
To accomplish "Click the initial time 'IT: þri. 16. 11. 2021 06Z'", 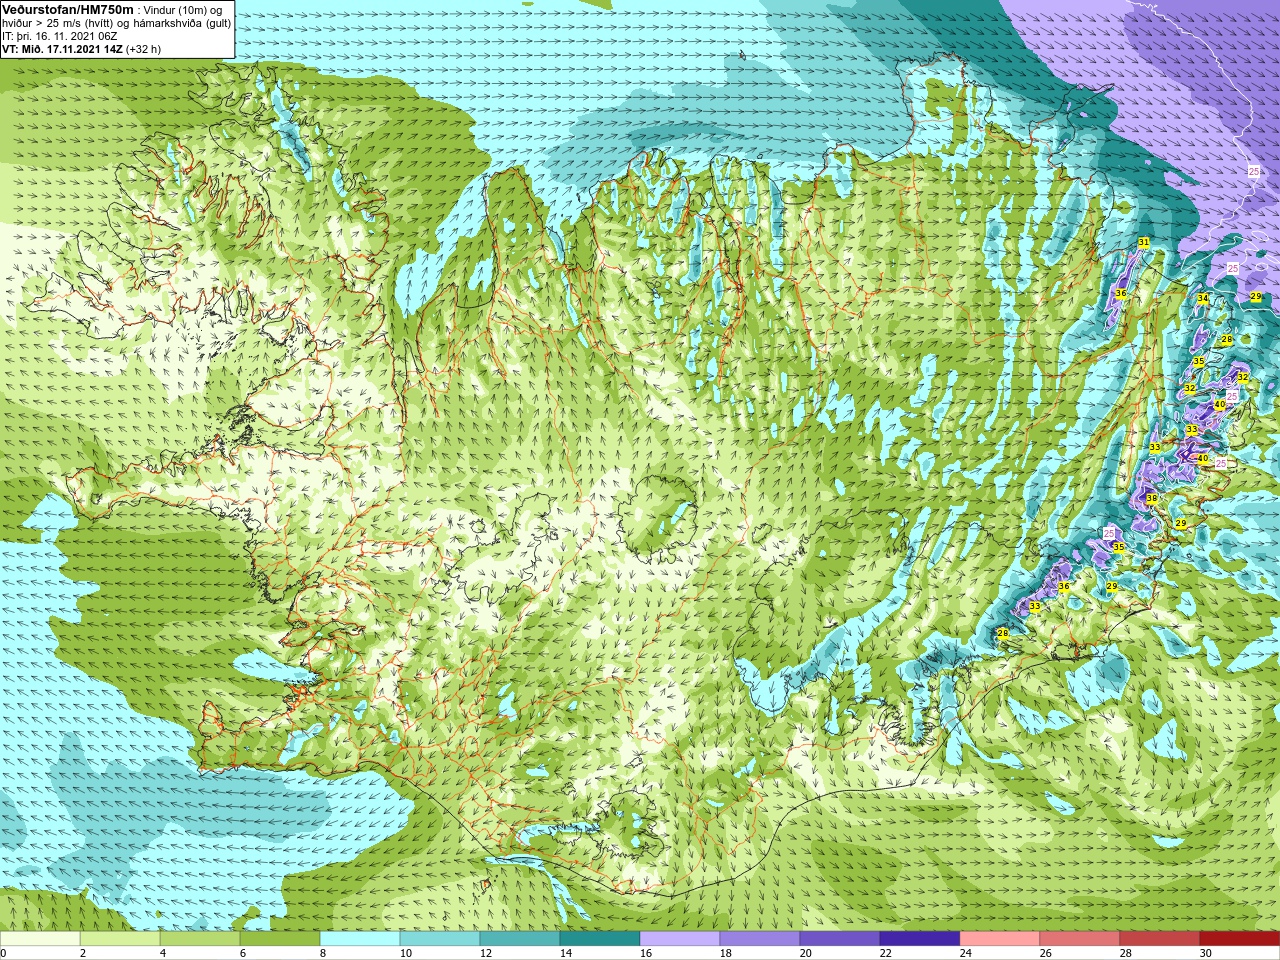I will click(x=61, y=36).
